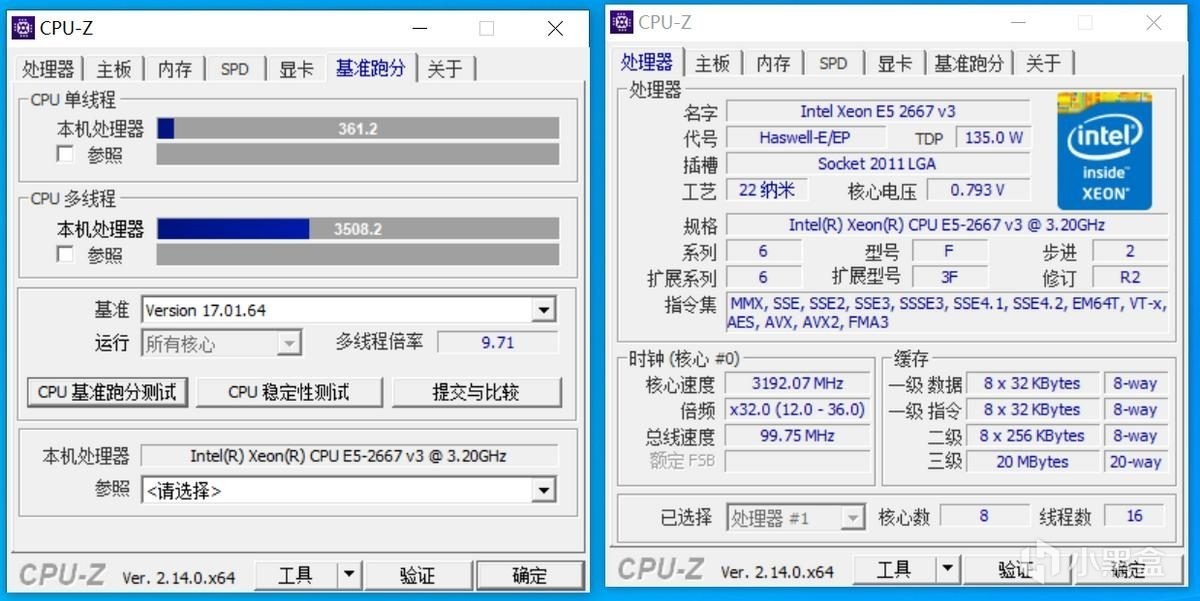Click 核心速度 value 3192.07 MHz

pos(796,383)
